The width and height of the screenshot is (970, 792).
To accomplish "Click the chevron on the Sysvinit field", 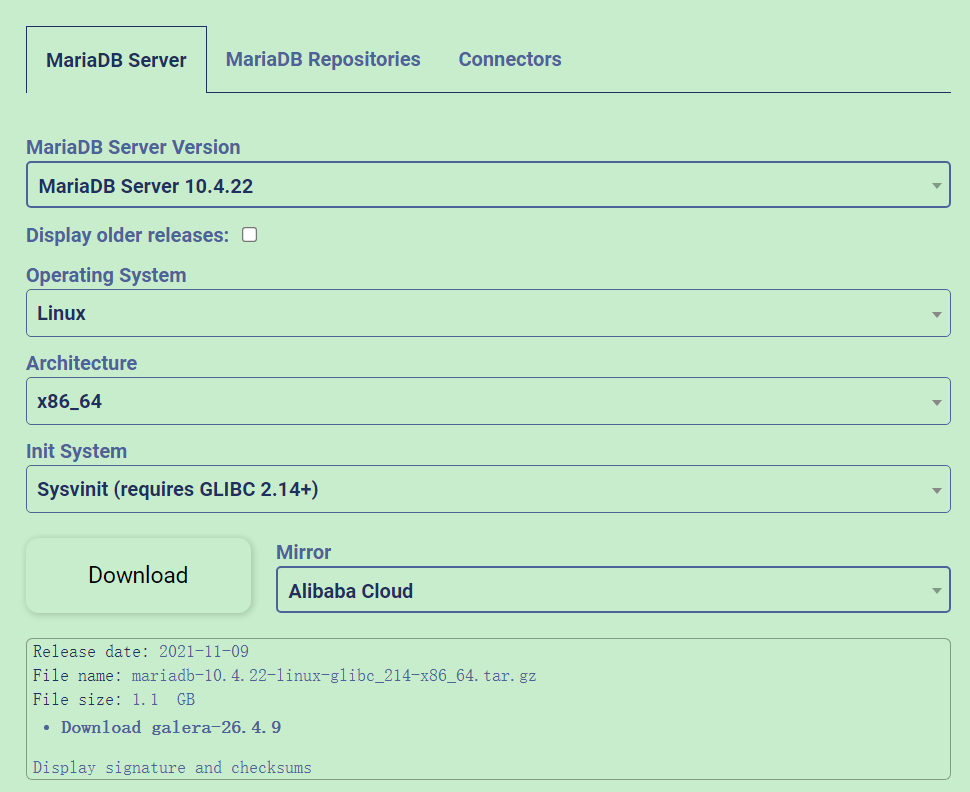I will (937, 489).
